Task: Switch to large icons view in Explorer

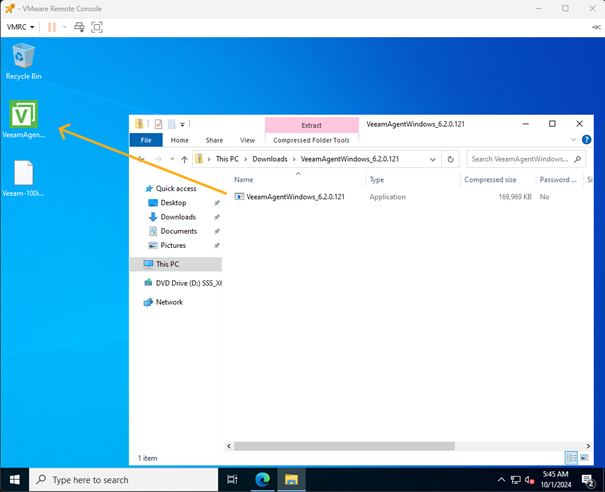Action: tap(584, 457)
